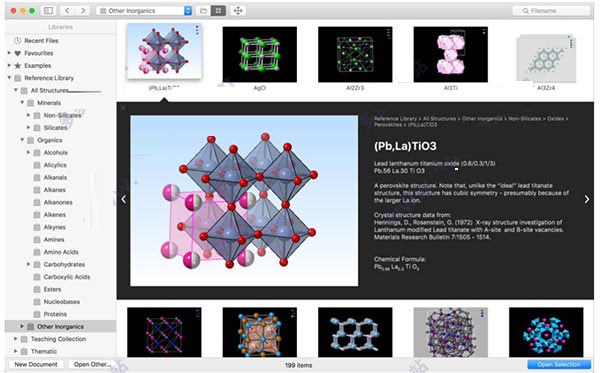Expand the Alcohols folder triangle

[x=28, y=152]
